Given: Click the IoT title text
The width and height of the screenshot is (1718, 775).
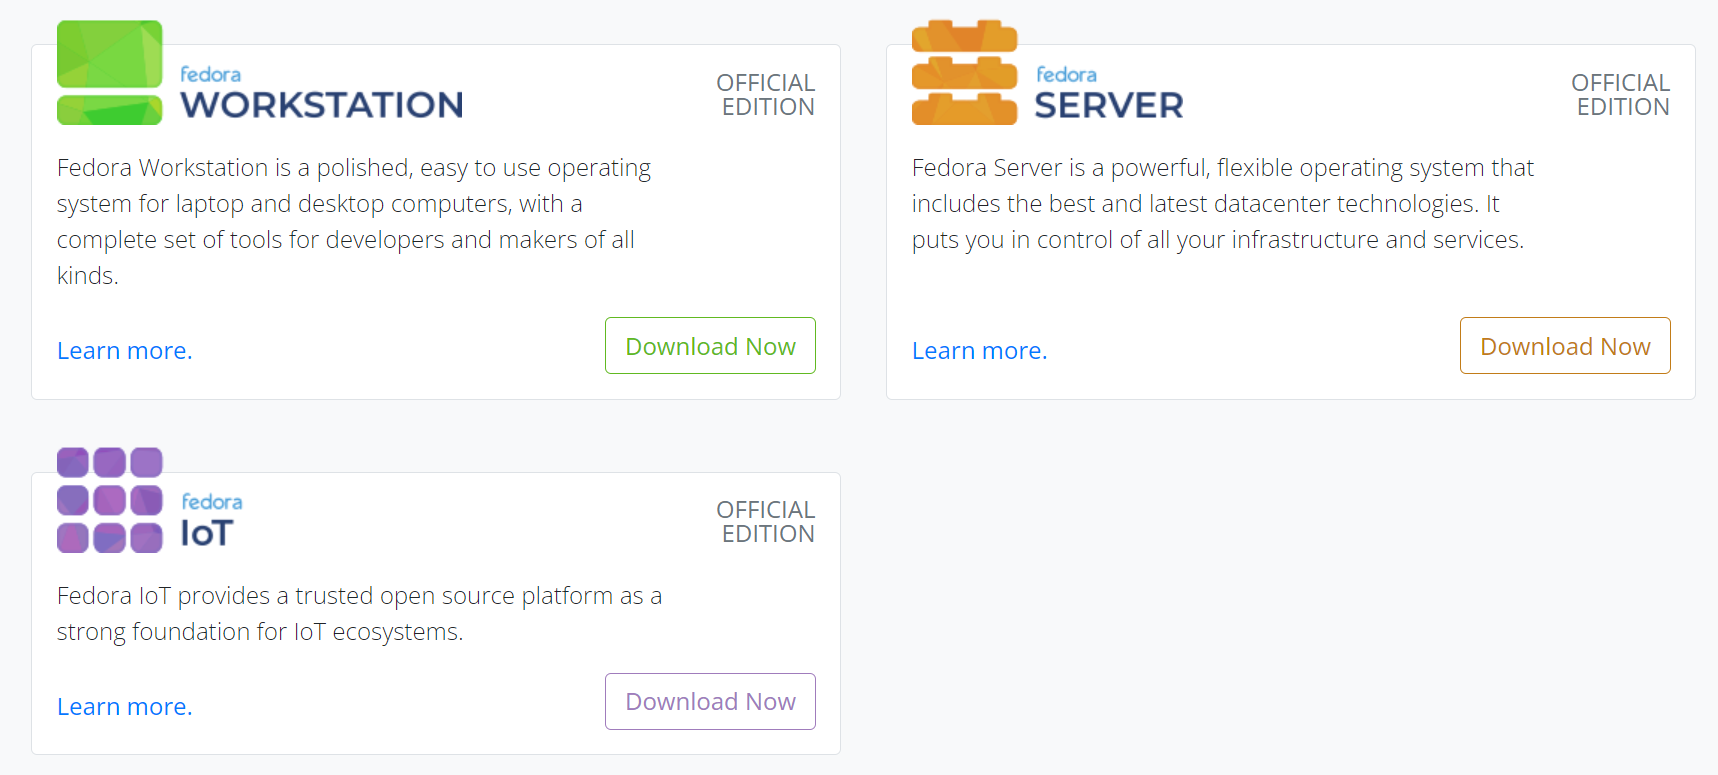Looking at the screenshot, I should pos(207,533).
